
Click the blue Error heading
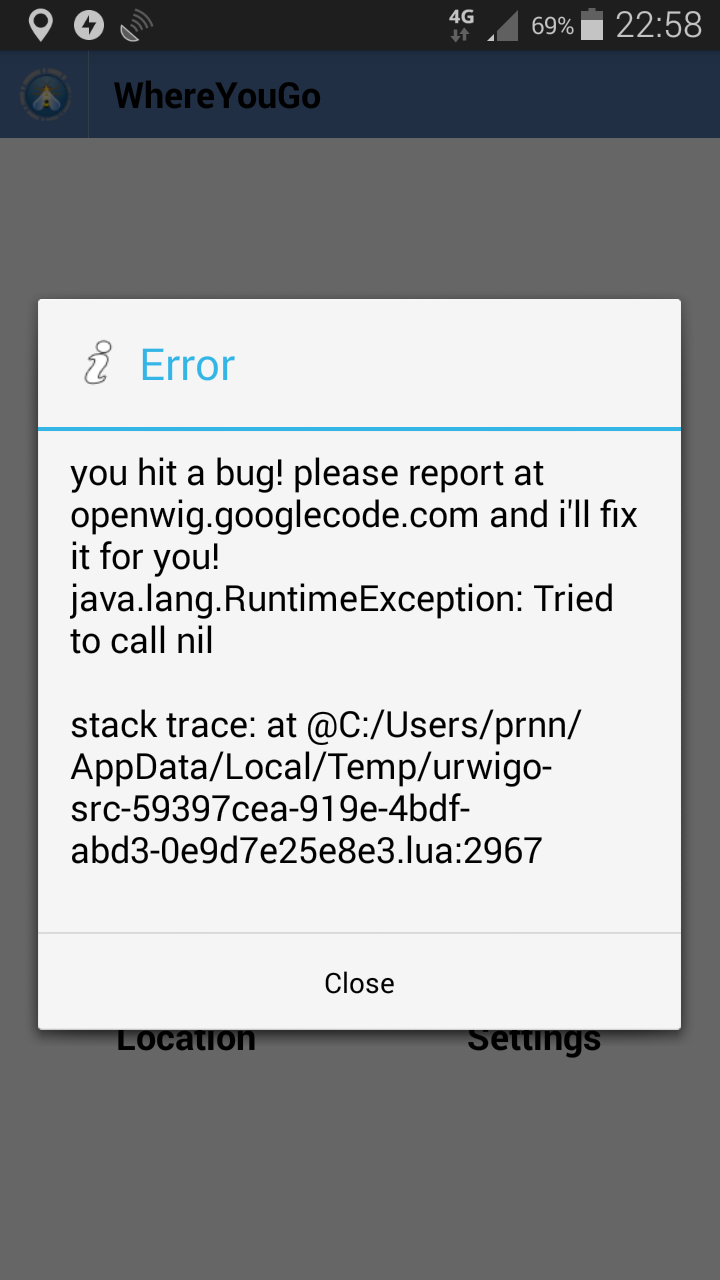[x=187, y=365]
